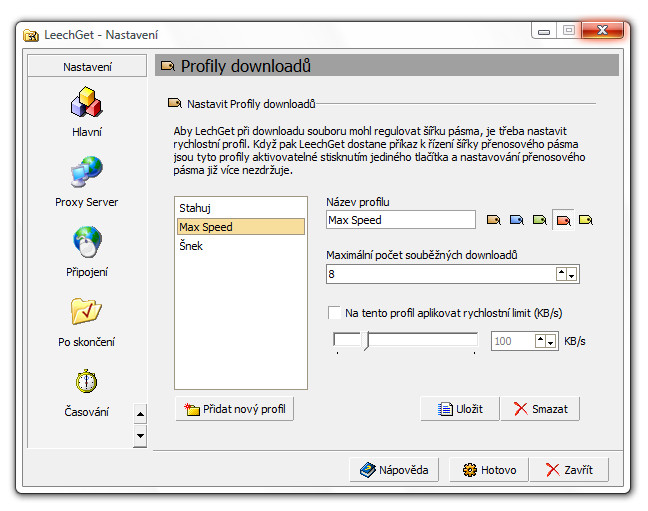Confirm settings with Hotovo button
This screenshot has height=511, width=648.
pyautogui.click(x=489, y=470)
